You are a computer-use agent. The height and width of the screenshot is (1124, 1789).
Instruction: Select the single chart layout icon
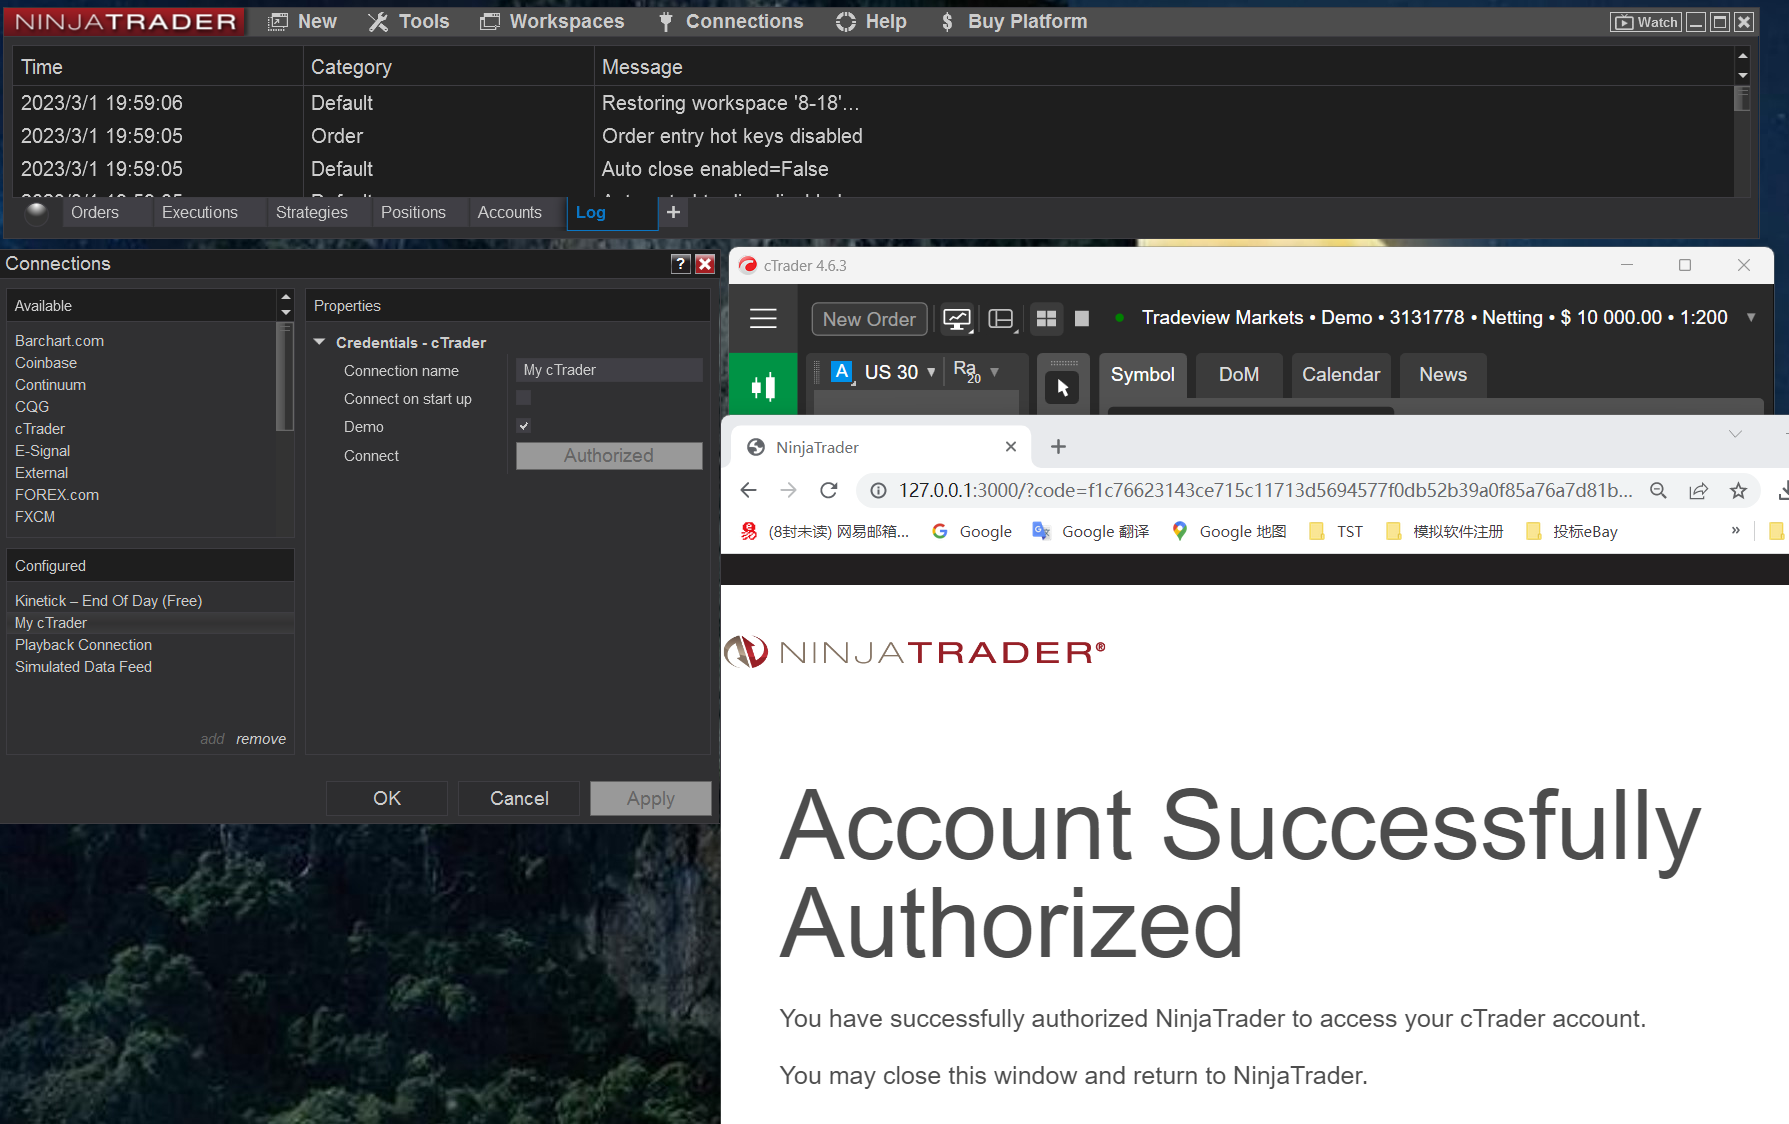click(x=1082, y=318)
